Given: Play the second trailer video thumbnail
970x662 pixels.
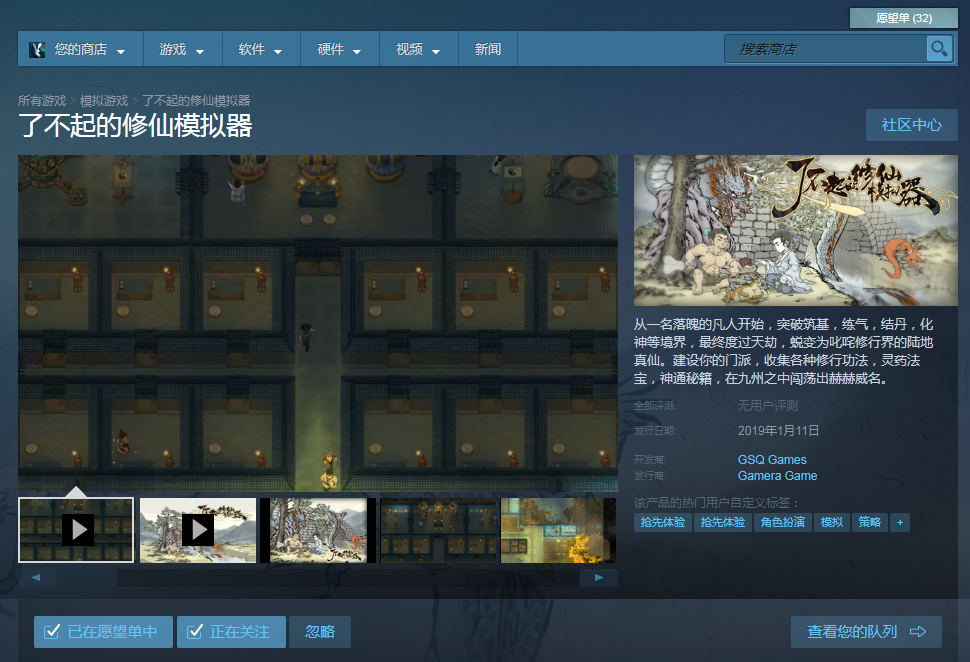Looking at the screenshot, I should tap(198, 530).
